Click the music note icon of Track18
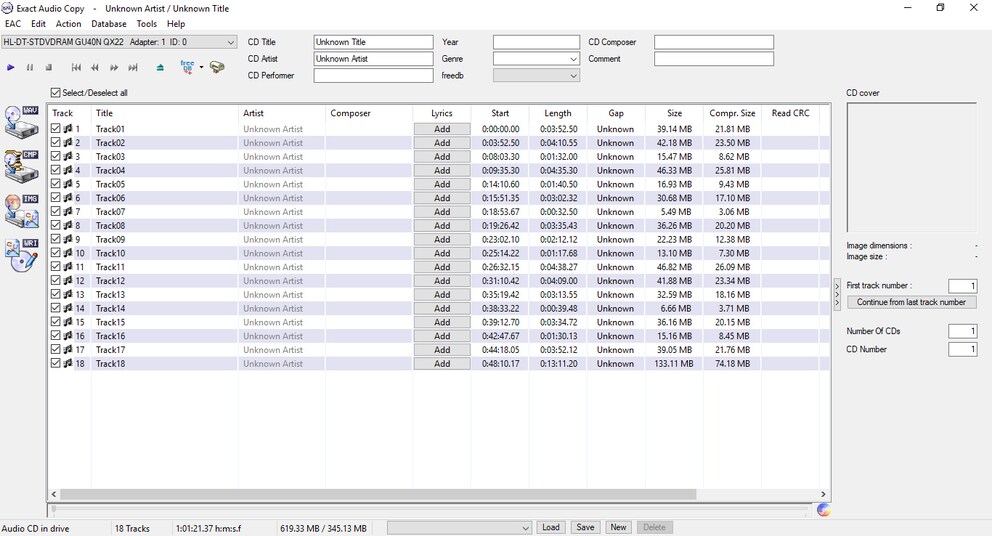Screen dimensions: 992x536 coord(68,363)
